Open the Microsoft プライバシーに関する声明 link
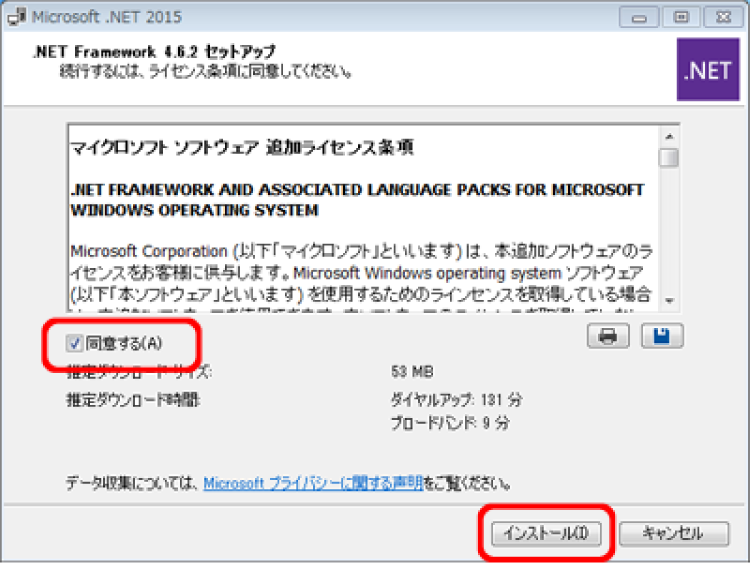The image size is (750, 563). coord(313,483)
